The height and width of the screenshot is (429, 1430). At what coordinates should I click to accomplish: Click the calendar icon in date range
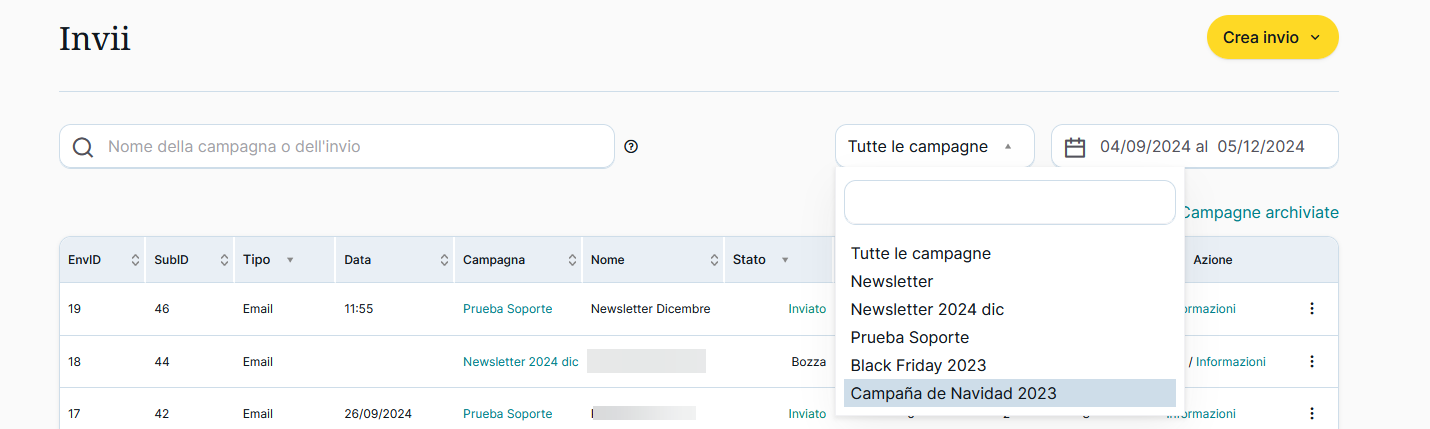(x=1075, y=147)
